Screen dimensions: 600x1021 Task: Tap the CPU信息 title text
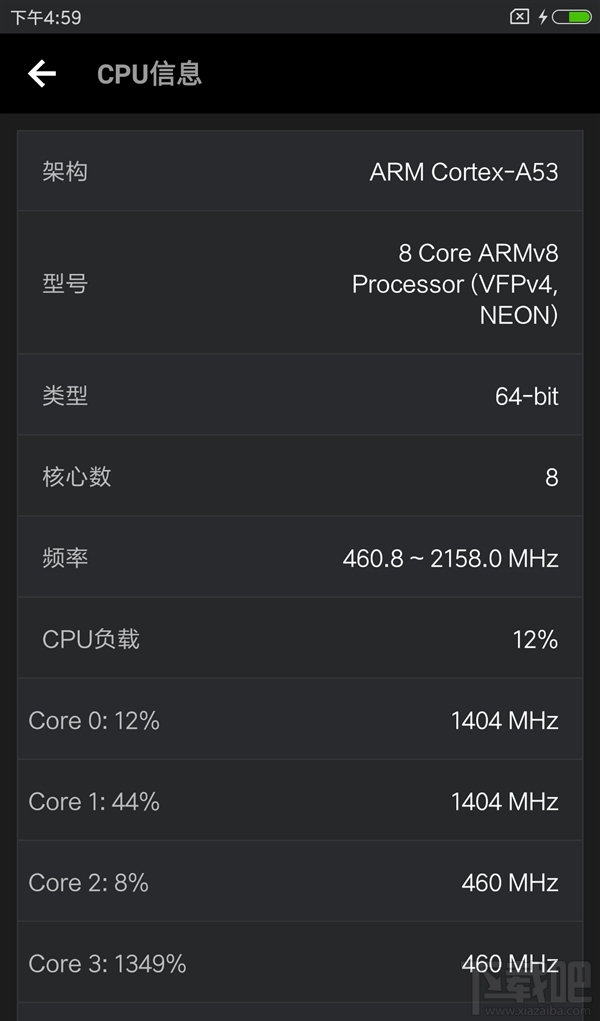click(148, 74)
